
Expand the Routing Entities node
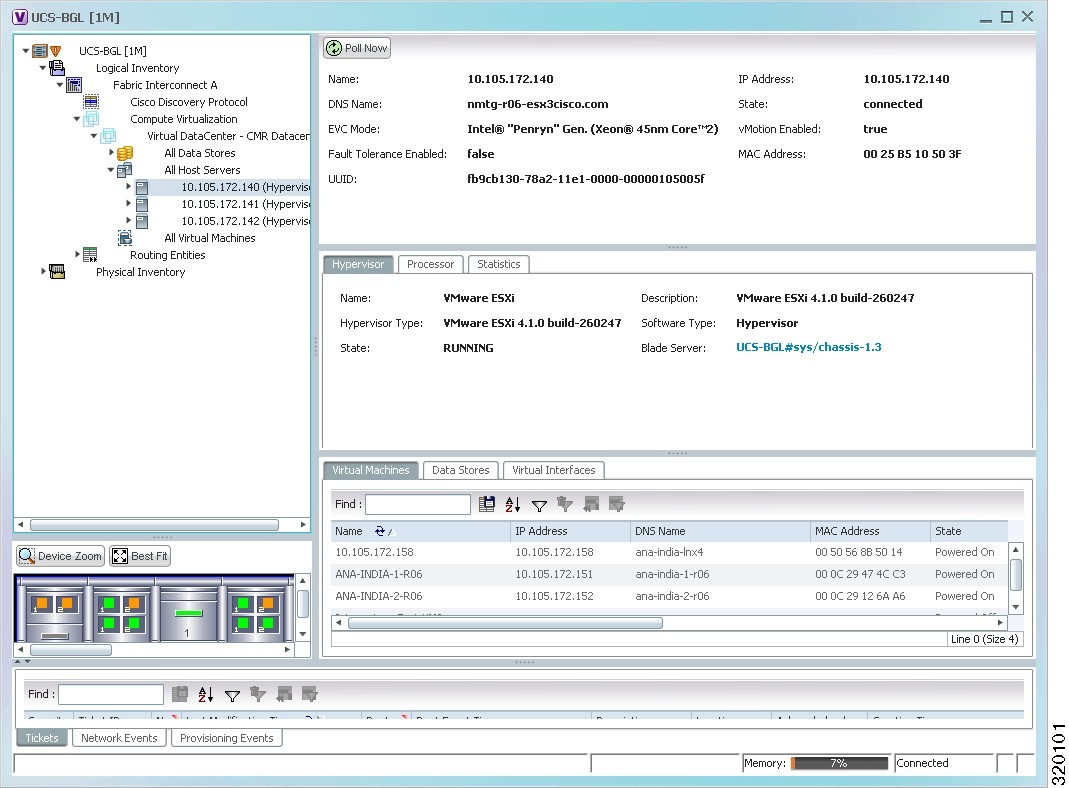pos(77,254)
